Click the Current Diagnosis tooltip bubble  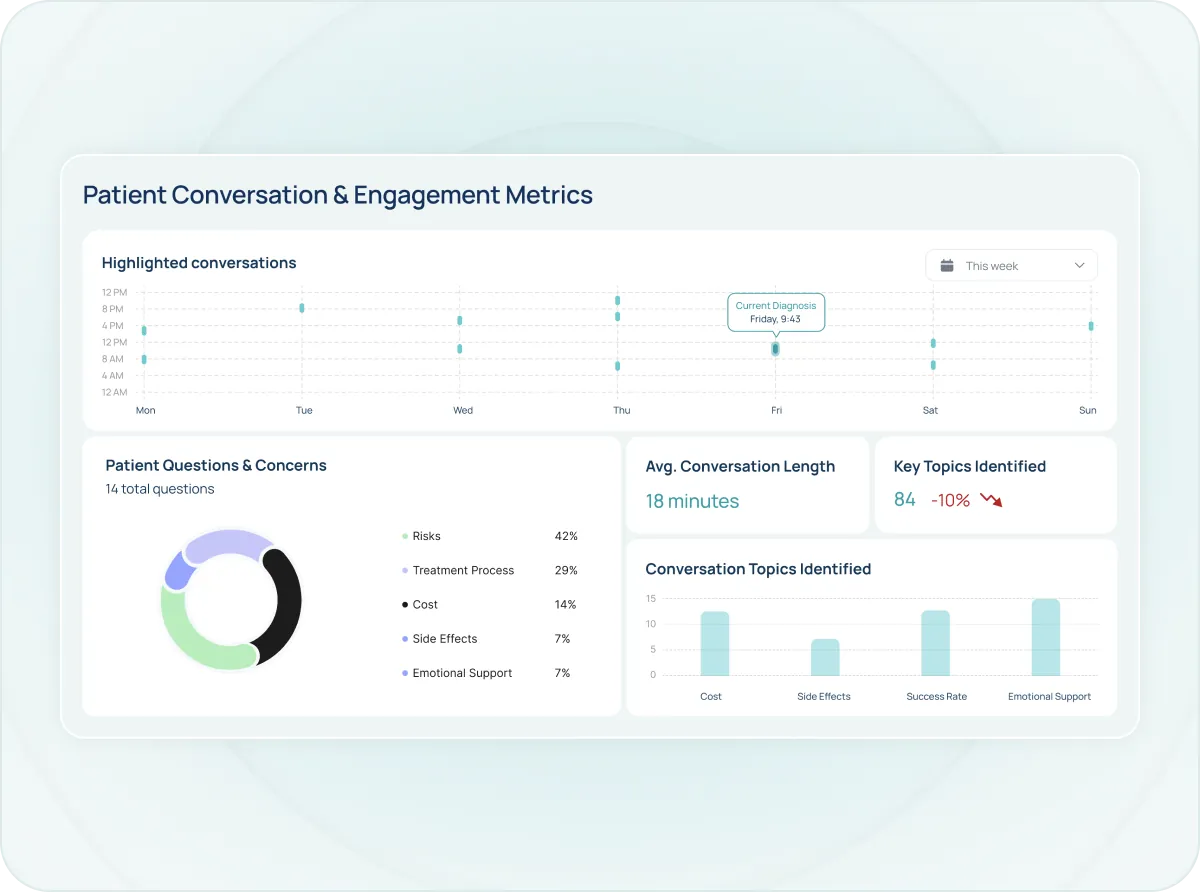pyautogui.click(x=776, y=312)
